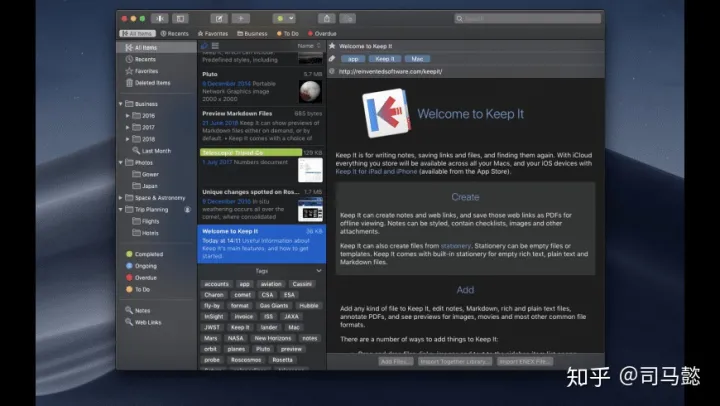
Task: Select the Hotels folder
Action: [x=146, y=233]
